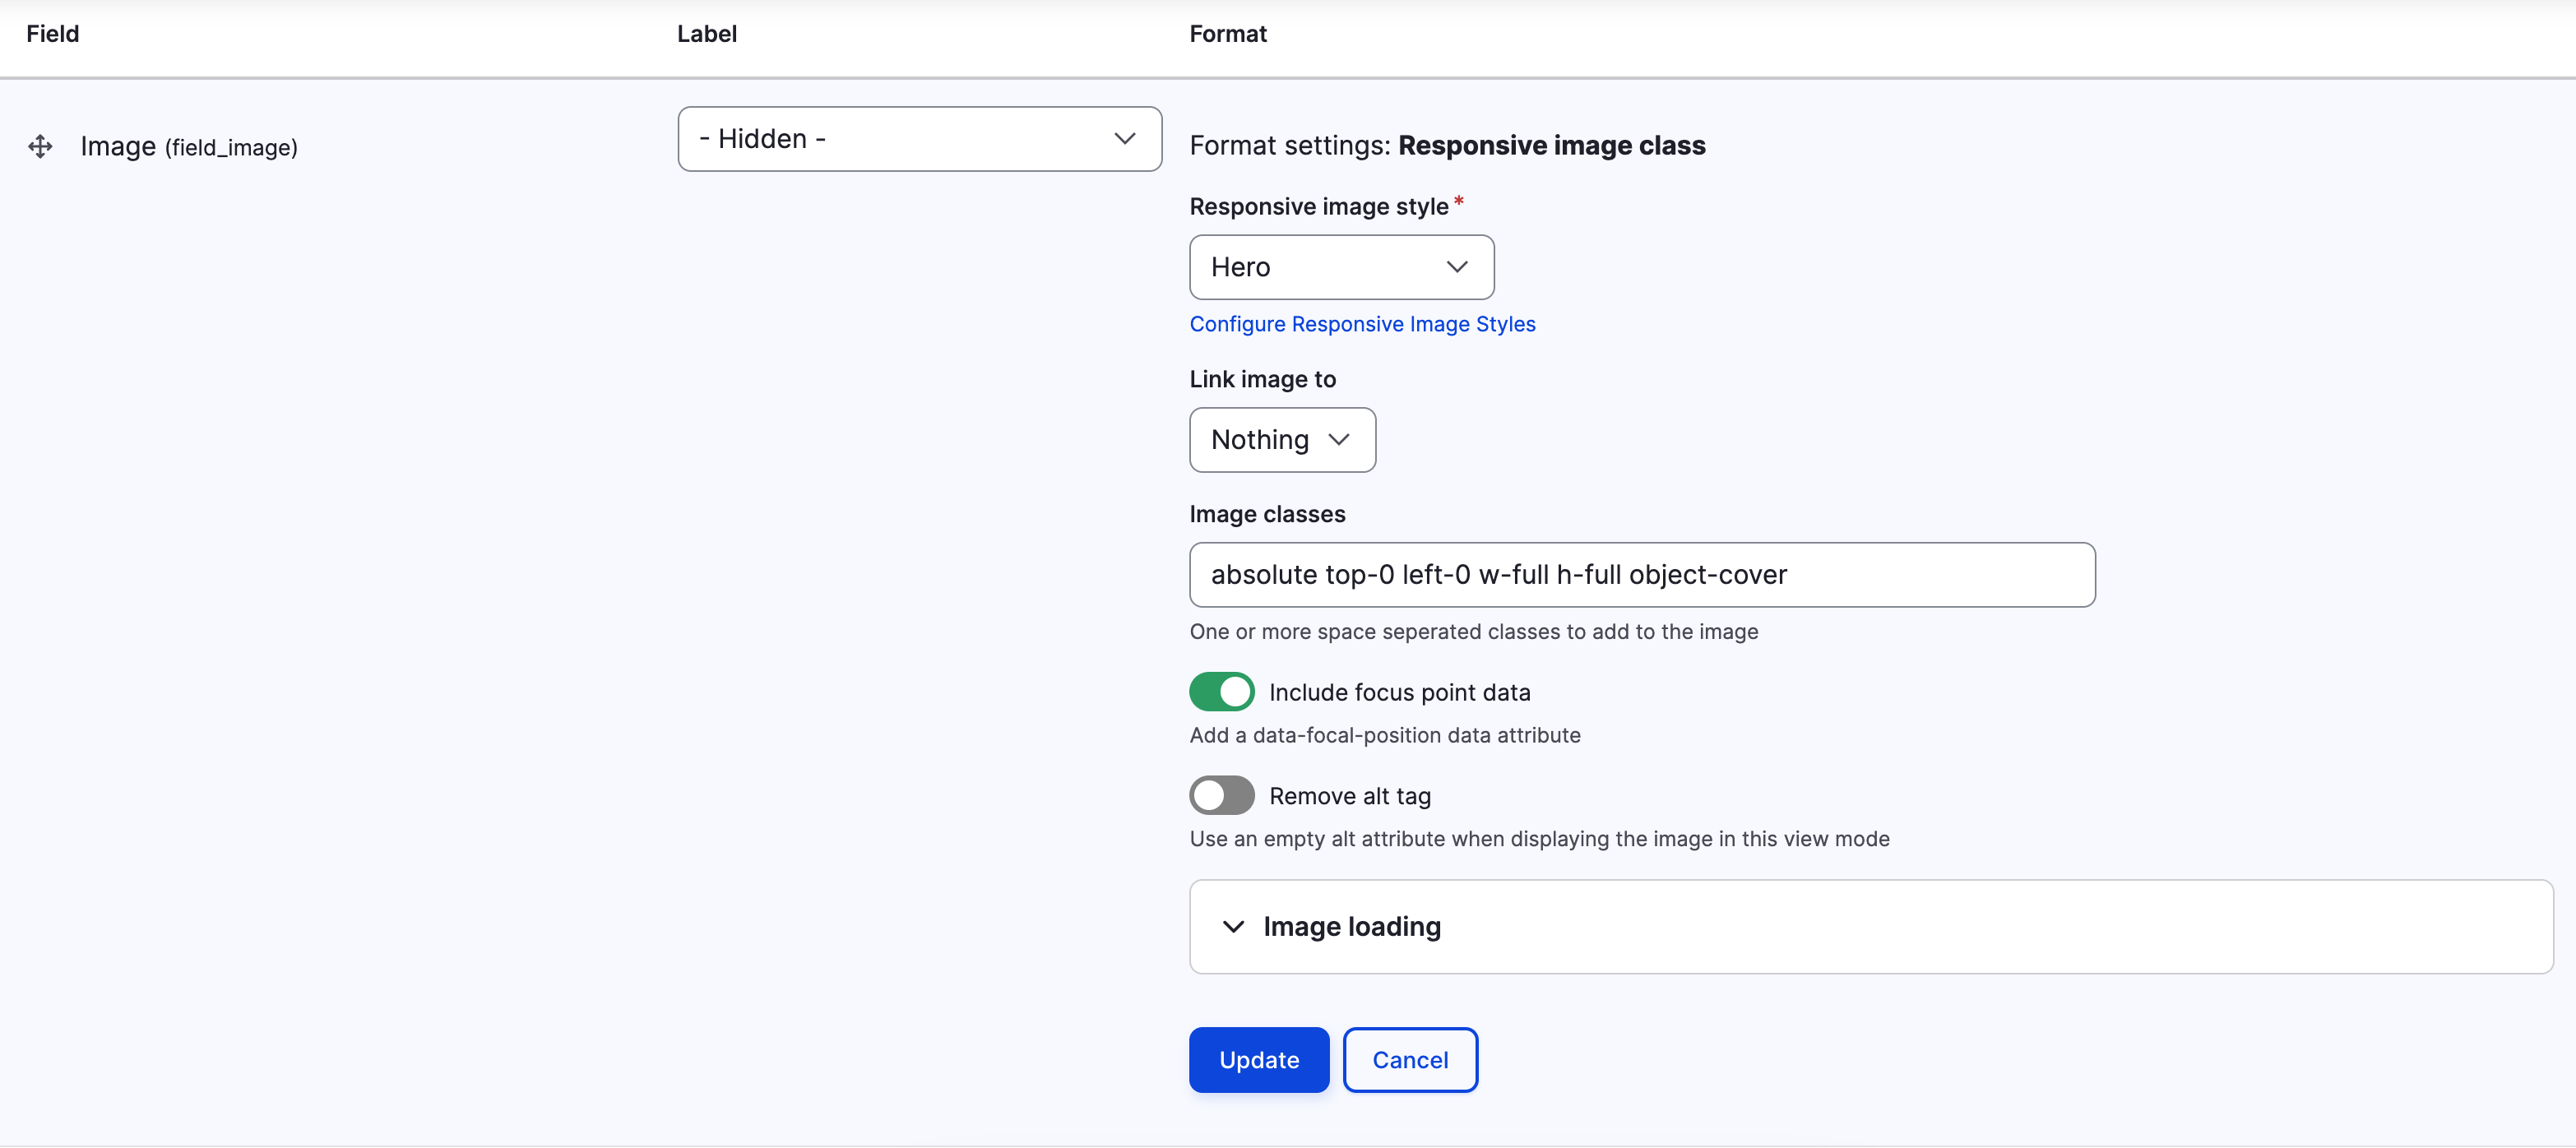Viewport: 2576px width, 1148px height.
Task: Expand the Image loading section
Action: pos(1352,926)
